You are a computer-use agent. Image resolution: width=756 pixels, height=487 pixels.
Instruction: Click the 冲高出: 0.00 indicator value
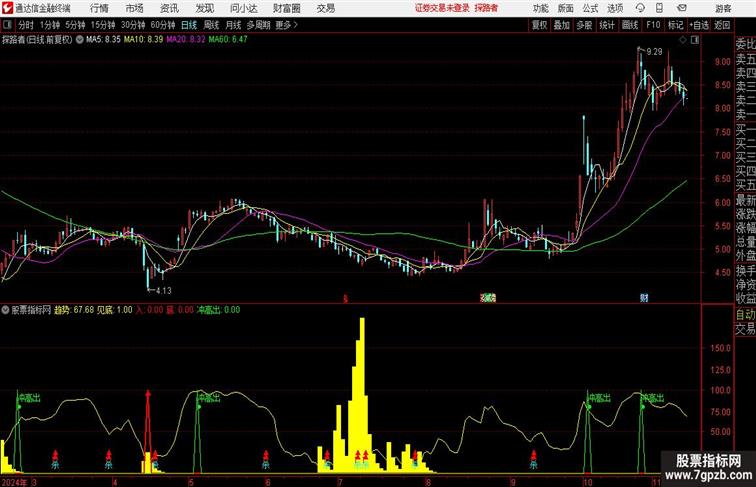pos(218,310)
